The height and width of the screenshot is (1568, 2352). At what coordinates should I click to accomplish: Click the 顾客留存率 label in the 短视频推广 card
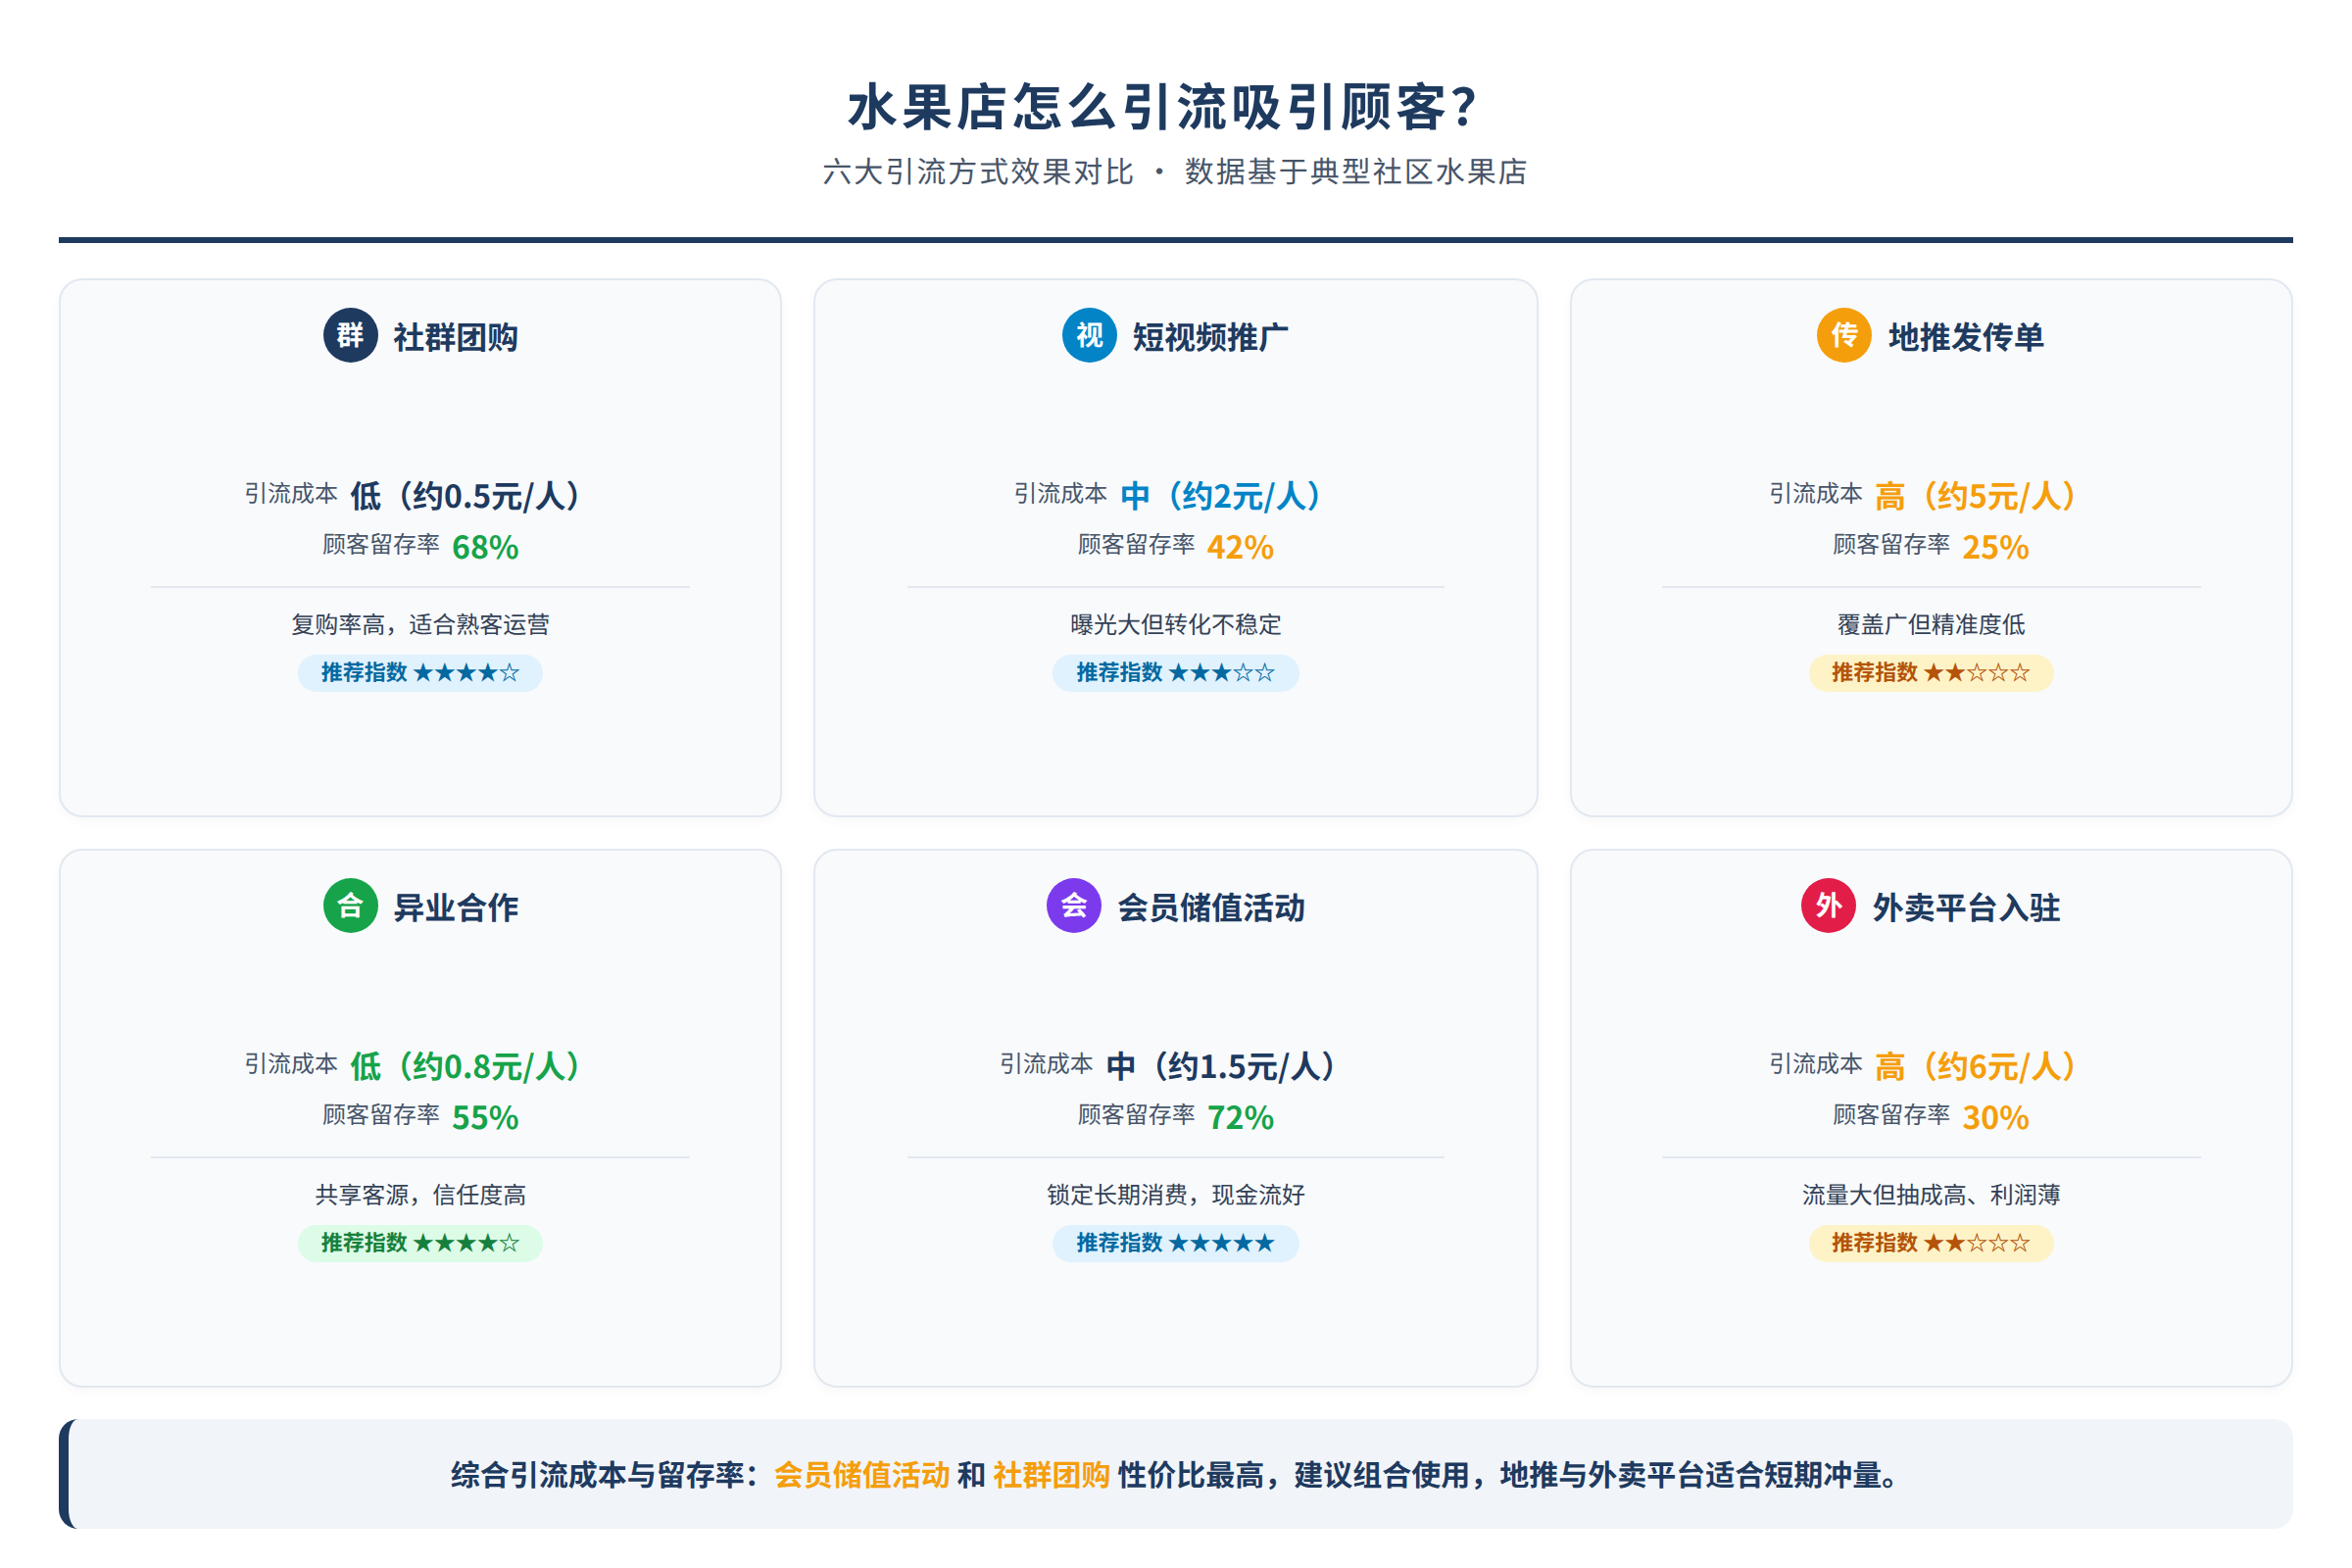(1135, 544)
